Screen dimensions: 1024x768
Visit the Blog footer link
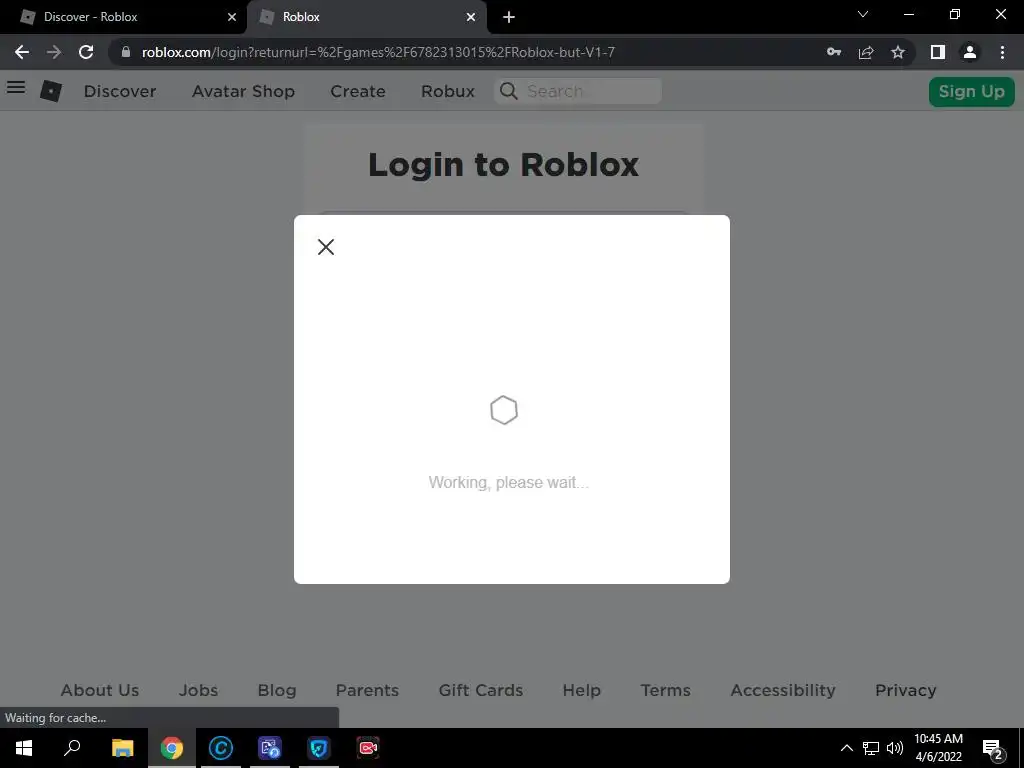pyautogui.click(x=277, y=690)
